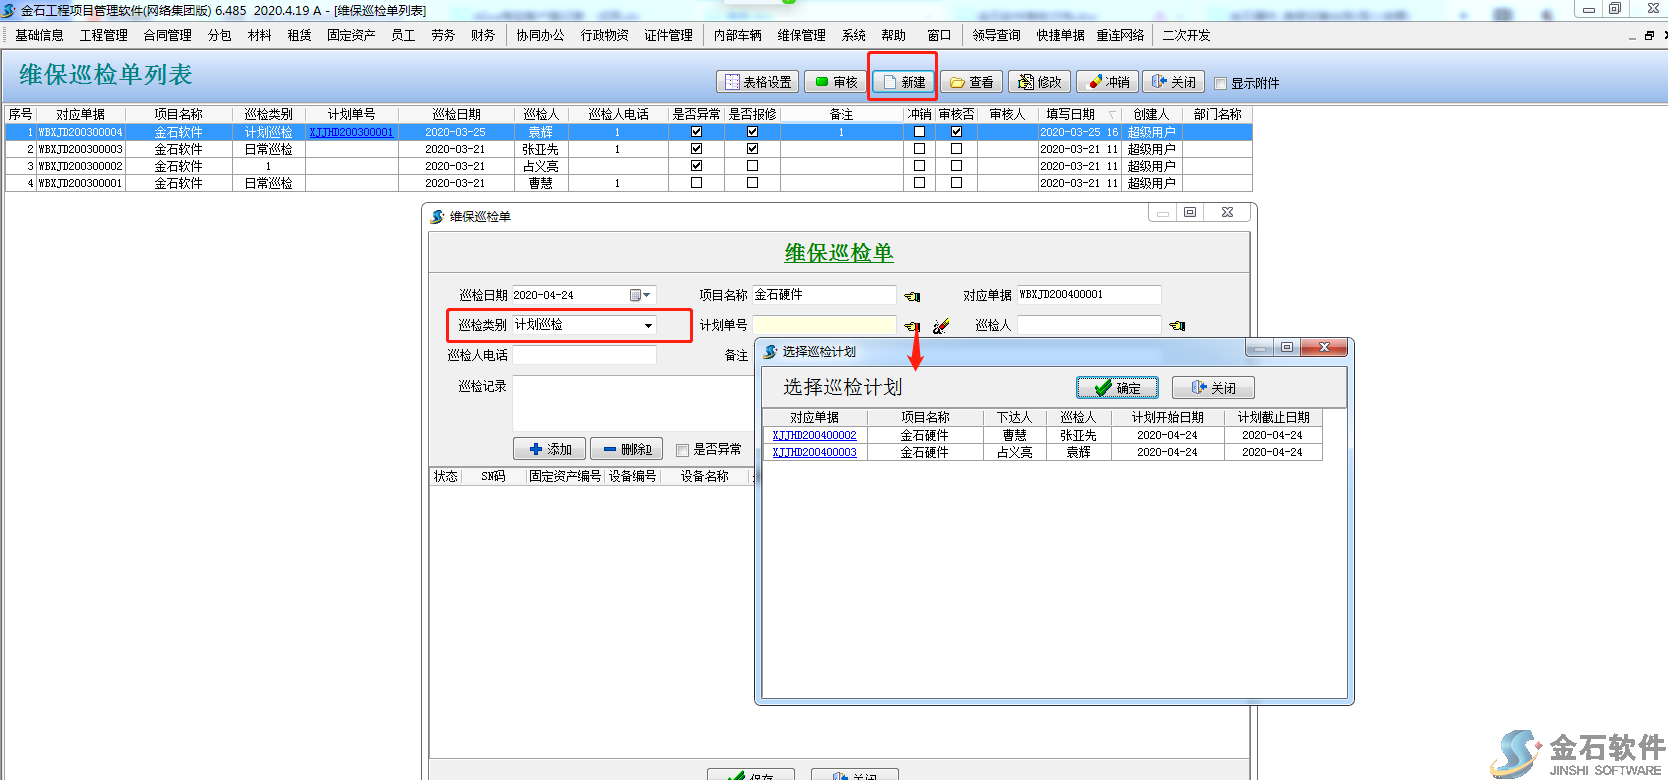This screenshot has width=1668, height=780.
Task: Enable the 显示附件 checkbox
Action: click(x=1220, y=83)
